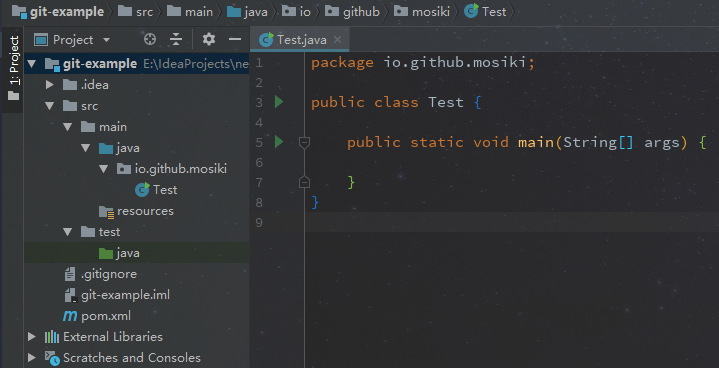Click io in the breadcrumb bar
Viewport: 719px width, 368px height.
(x=305, y=12)
